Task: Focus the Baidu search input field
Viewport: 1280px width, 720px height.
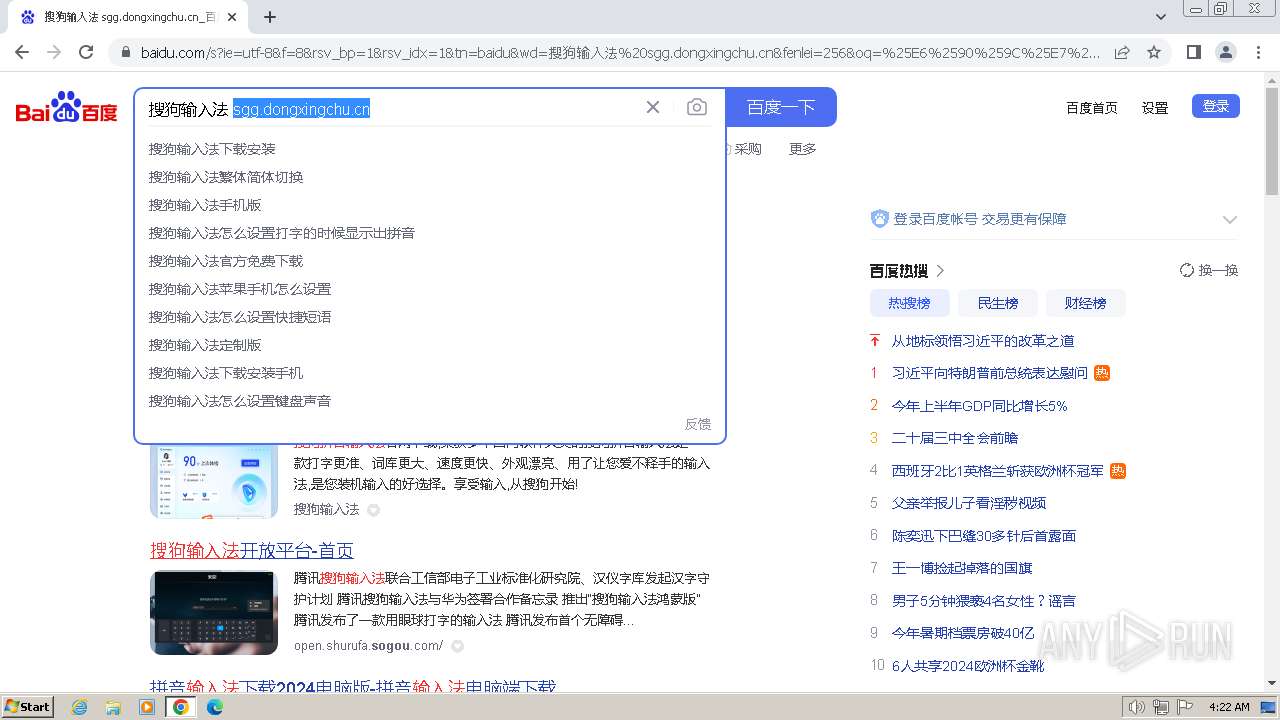Action: click(390, 109)
